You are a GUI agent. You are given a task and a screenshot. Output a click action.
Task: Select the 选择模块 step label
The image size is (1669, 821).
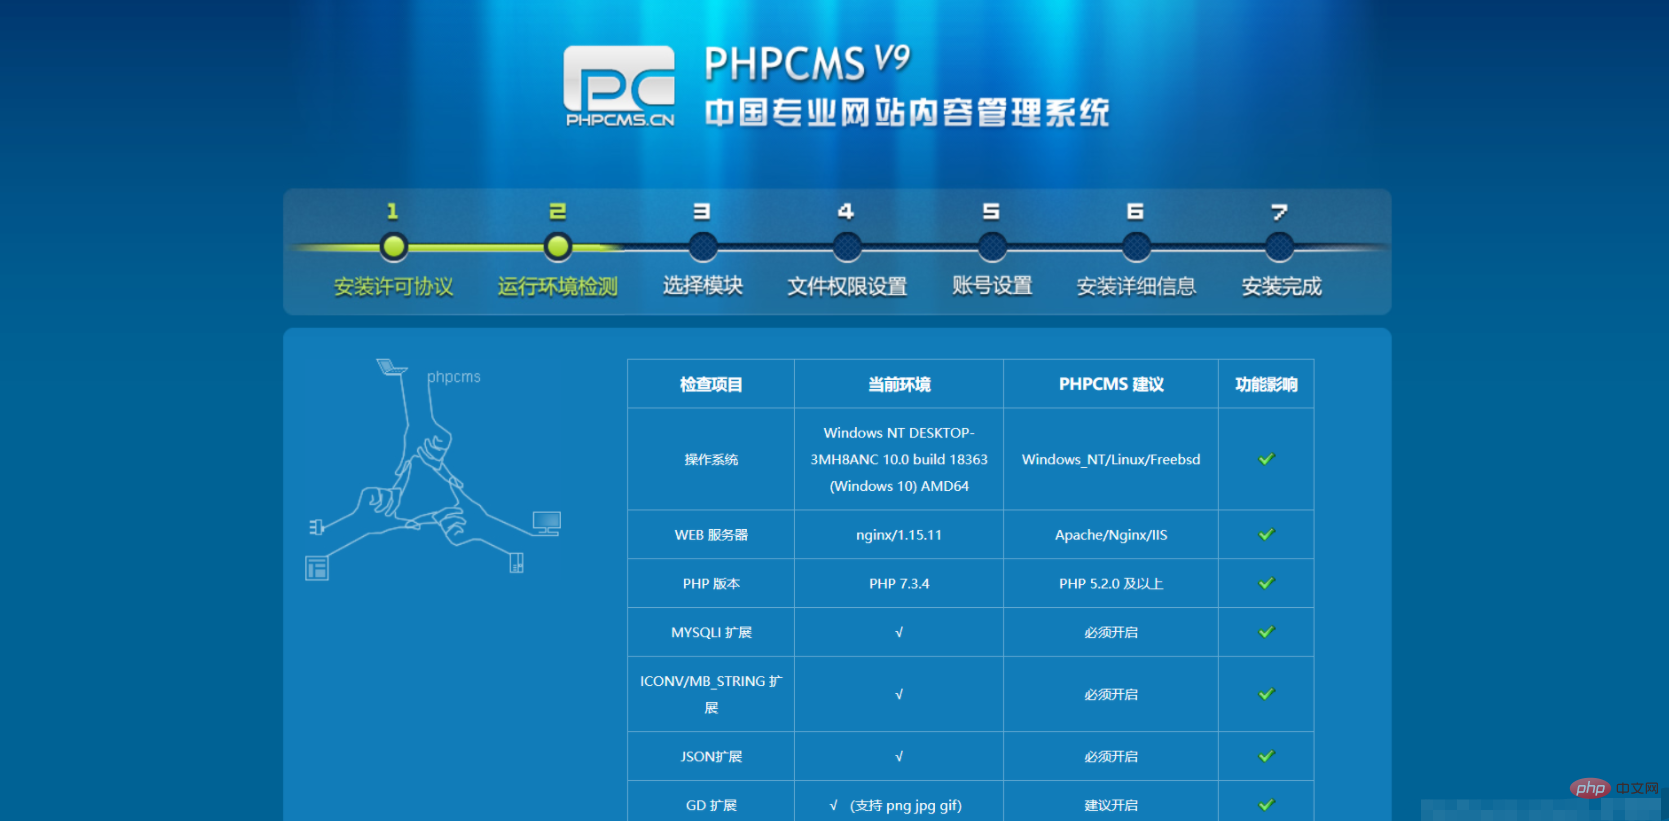point(703,286)
